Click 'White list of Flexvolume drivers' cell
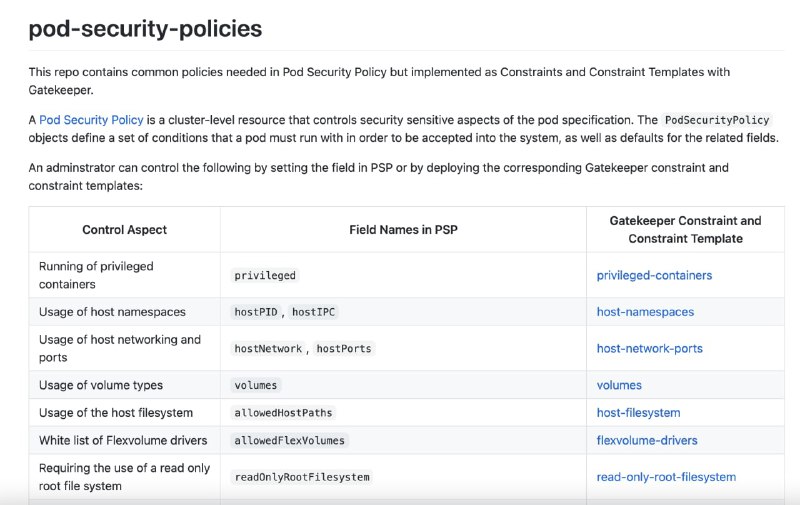The image size is (800, 505). coord(124,440)
